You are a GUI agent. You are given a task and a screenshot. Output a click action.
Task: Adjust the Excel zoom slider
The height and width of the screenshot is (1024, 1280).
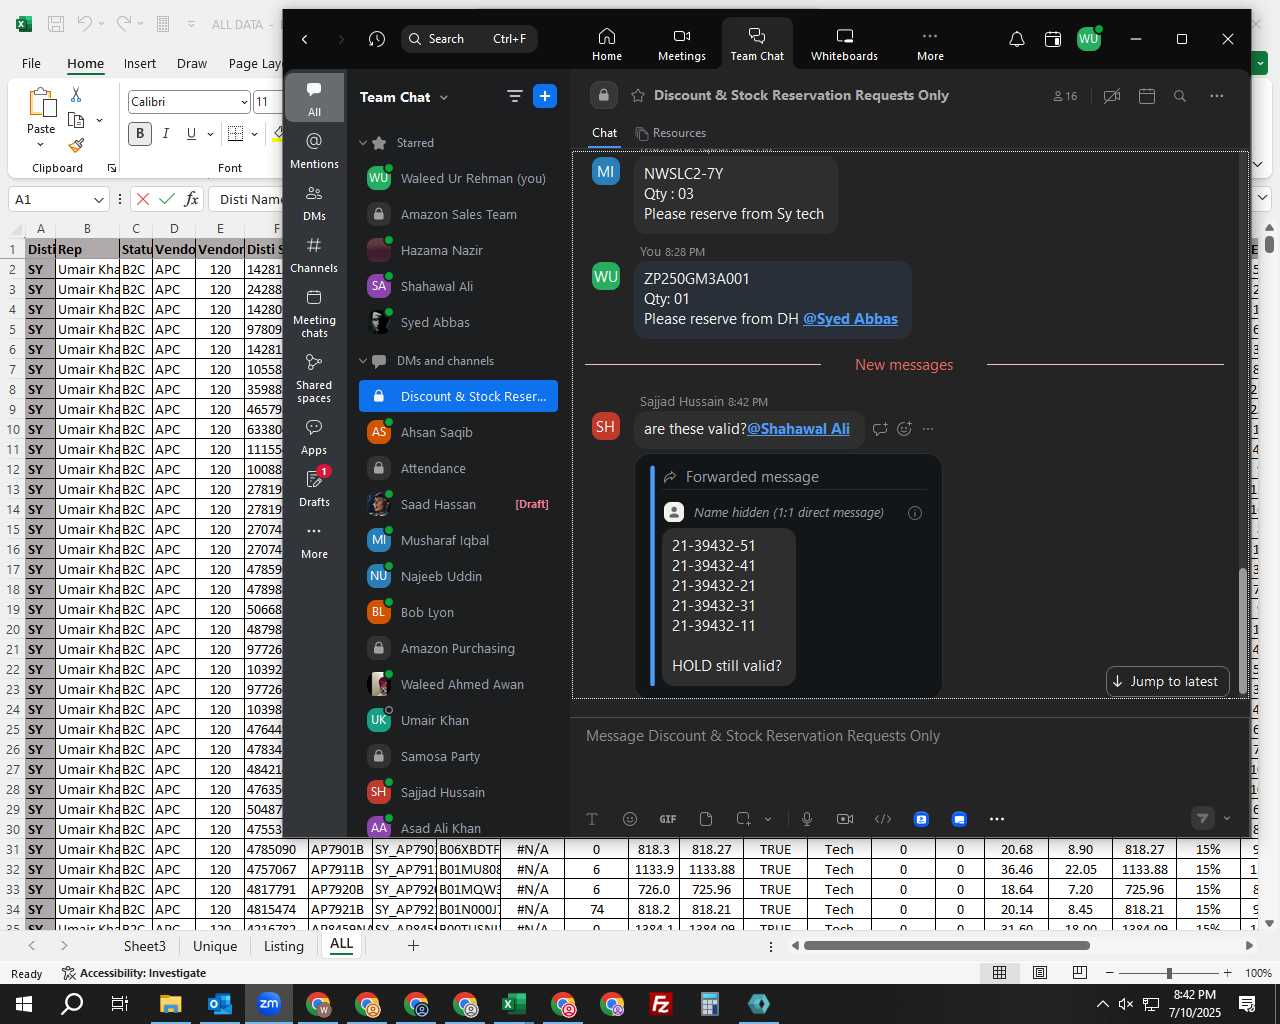tap(1169, 973)
